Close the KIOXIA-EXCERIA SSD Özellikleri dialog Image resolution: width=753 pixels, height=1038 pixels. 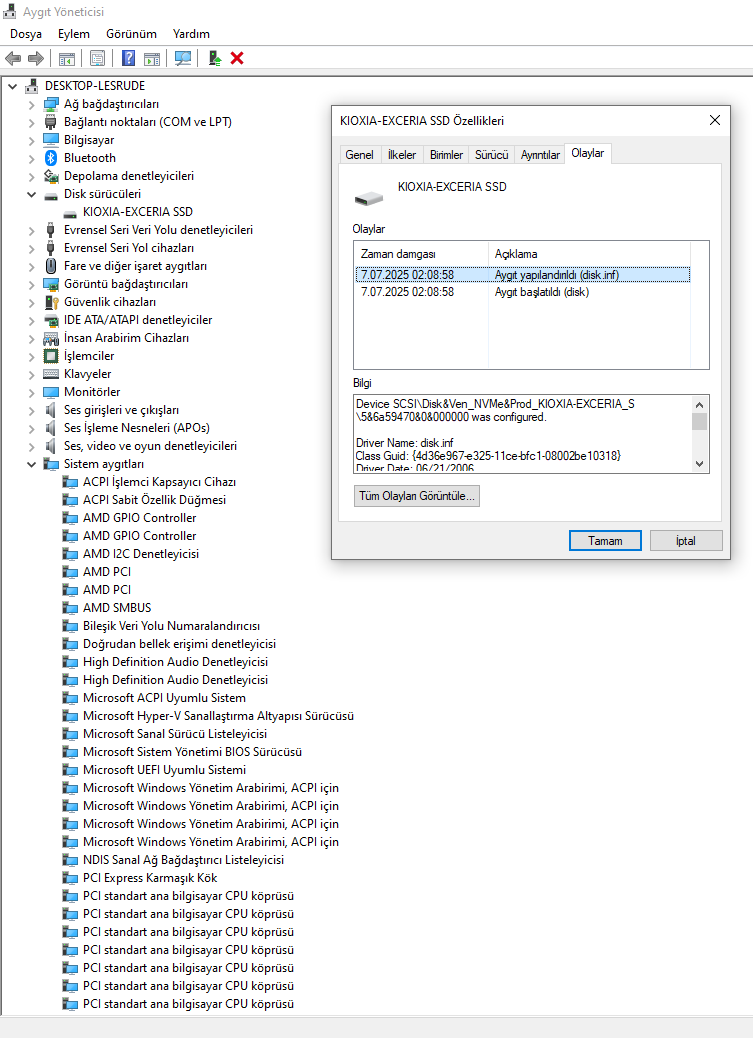[715, 120]
